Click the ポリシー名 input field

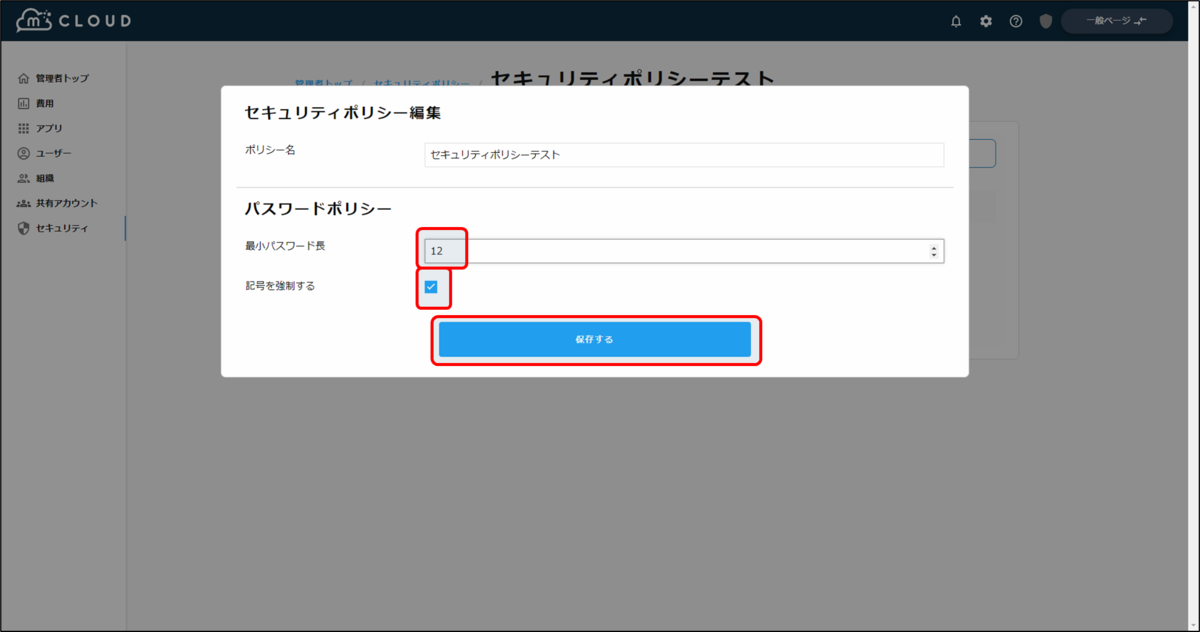pos(683,155)
